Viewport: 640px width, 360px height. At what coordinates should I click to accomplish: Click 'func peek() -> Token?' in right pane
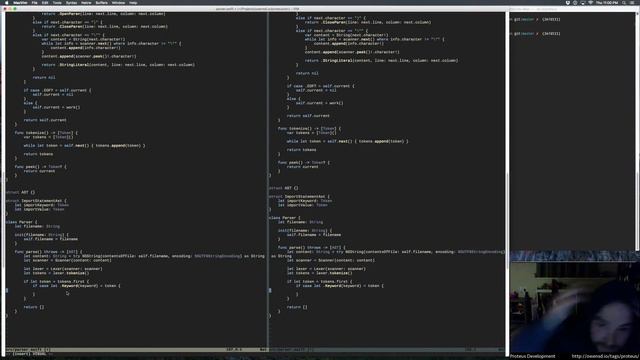pos(304,162)
